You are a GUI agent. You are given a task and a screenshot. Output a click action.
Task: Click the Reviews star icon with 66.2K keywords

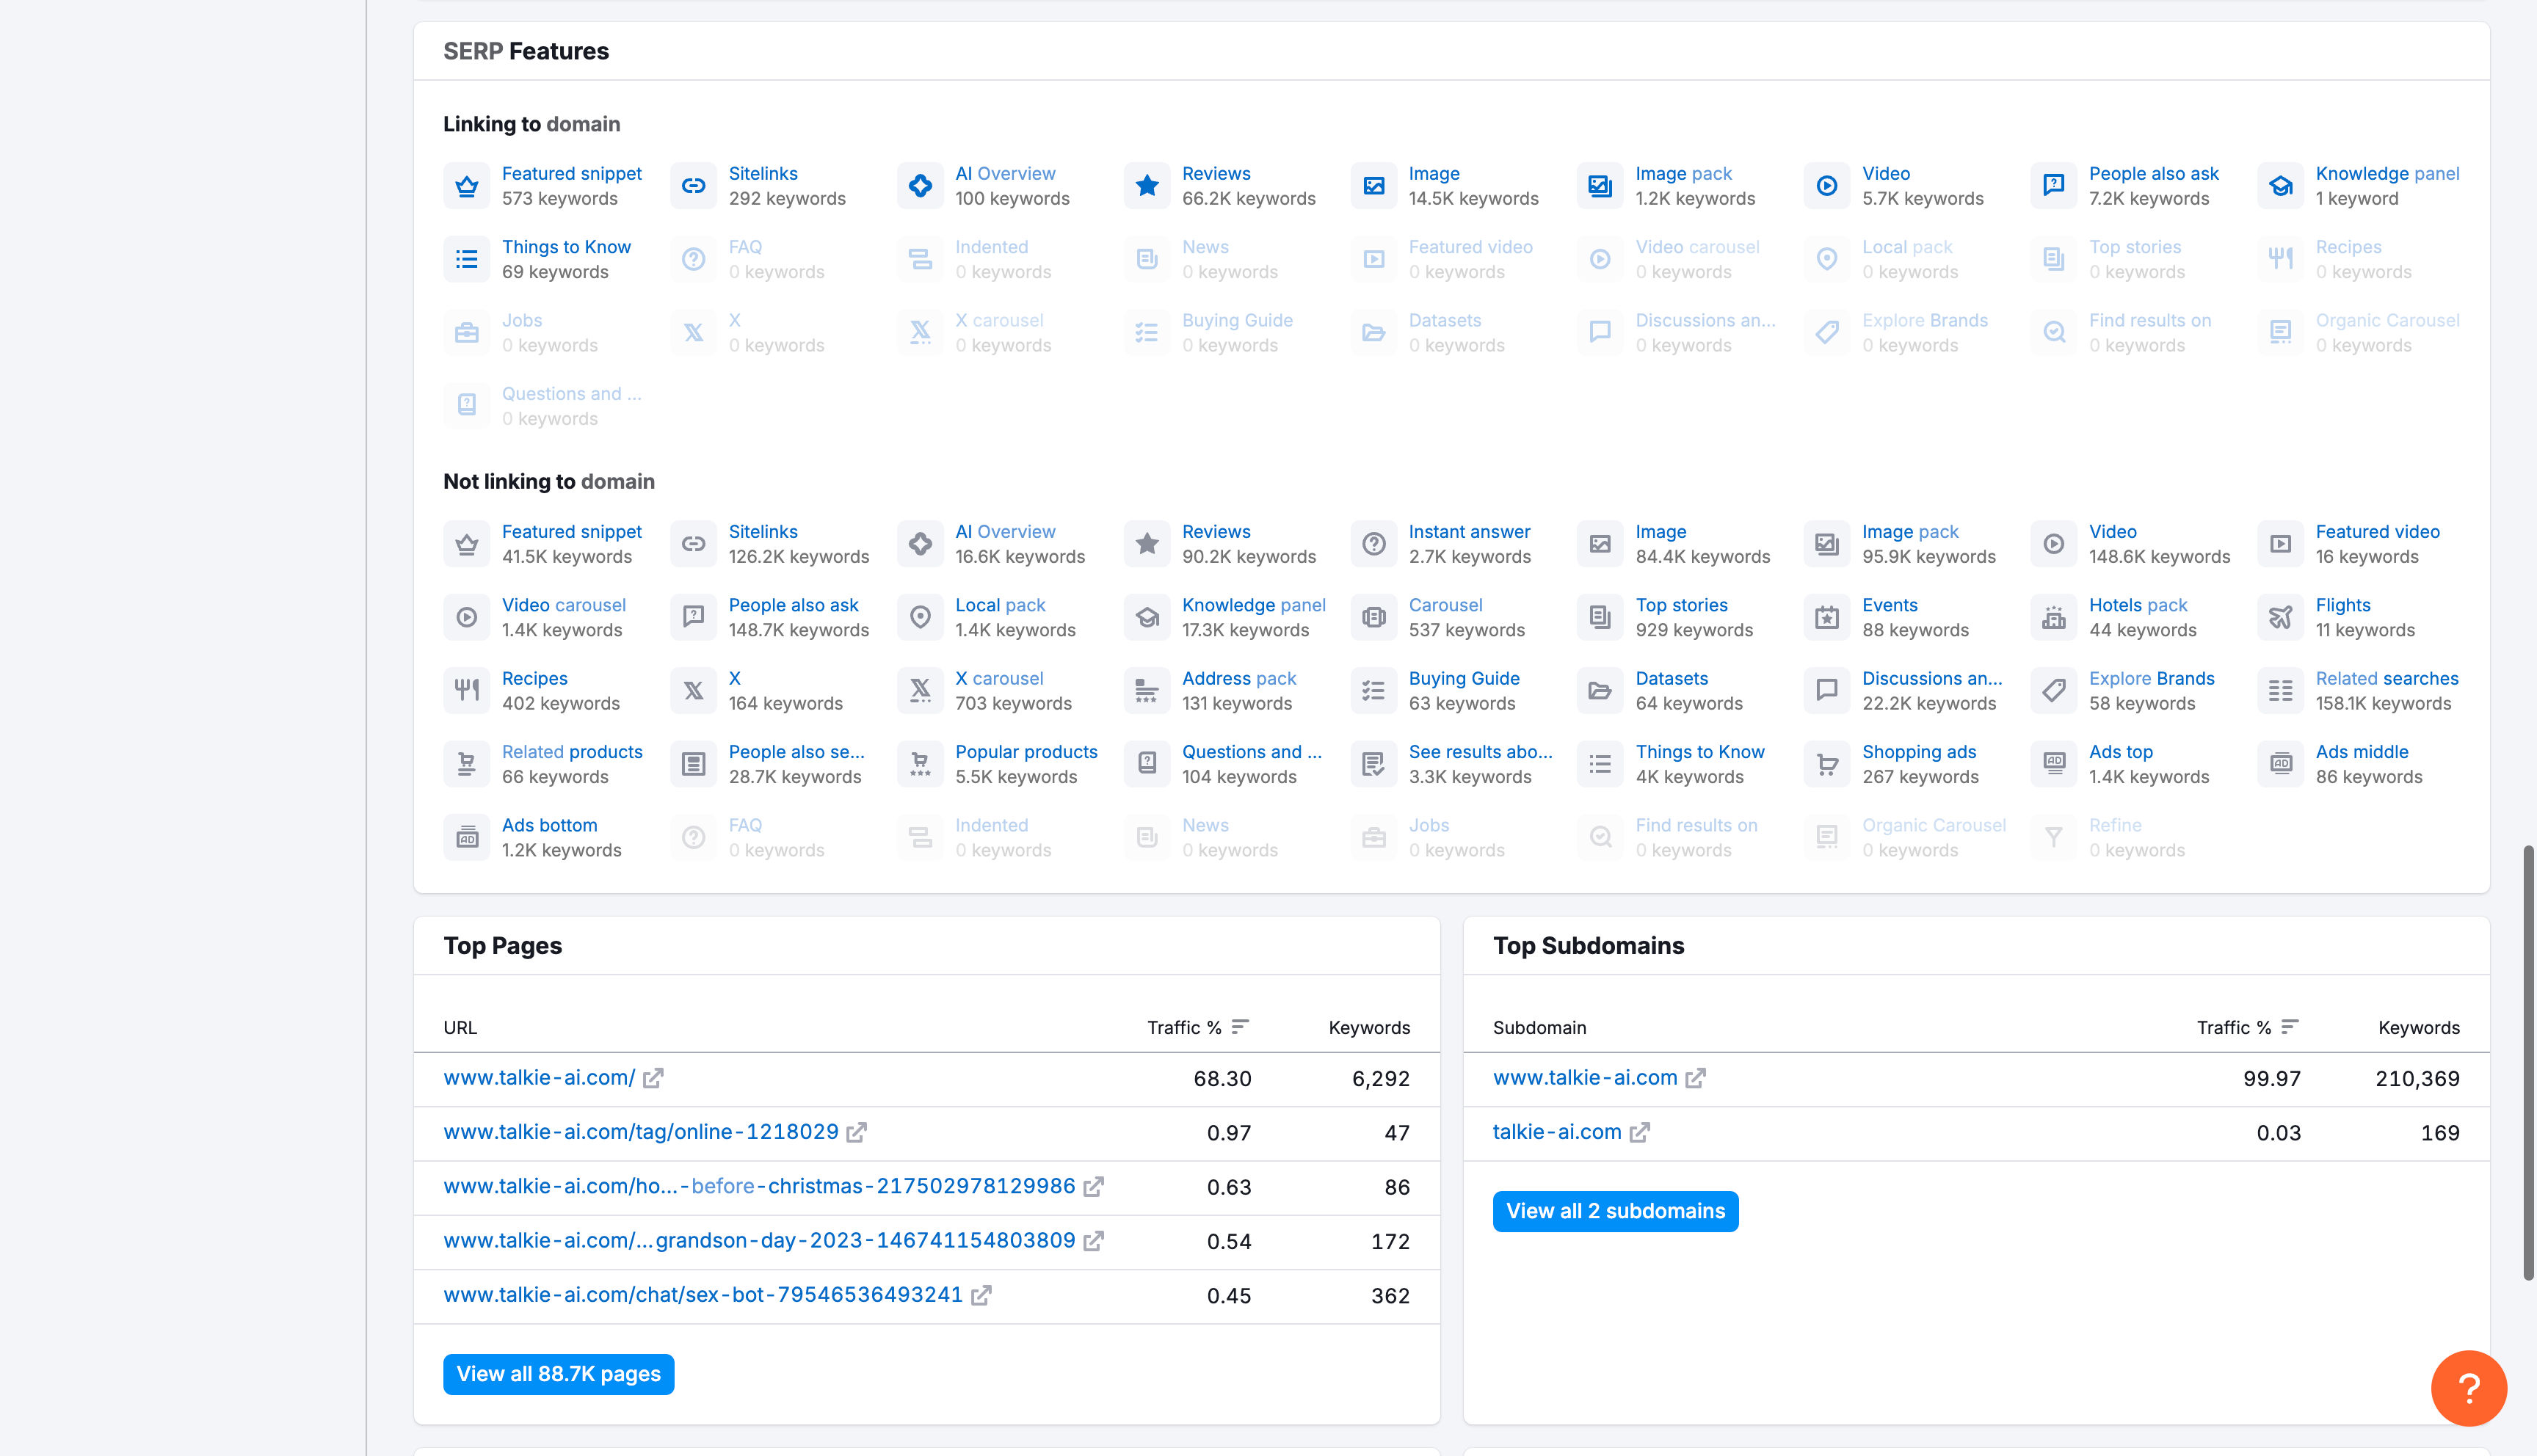pyautogui.click(x=1147, y=186)
